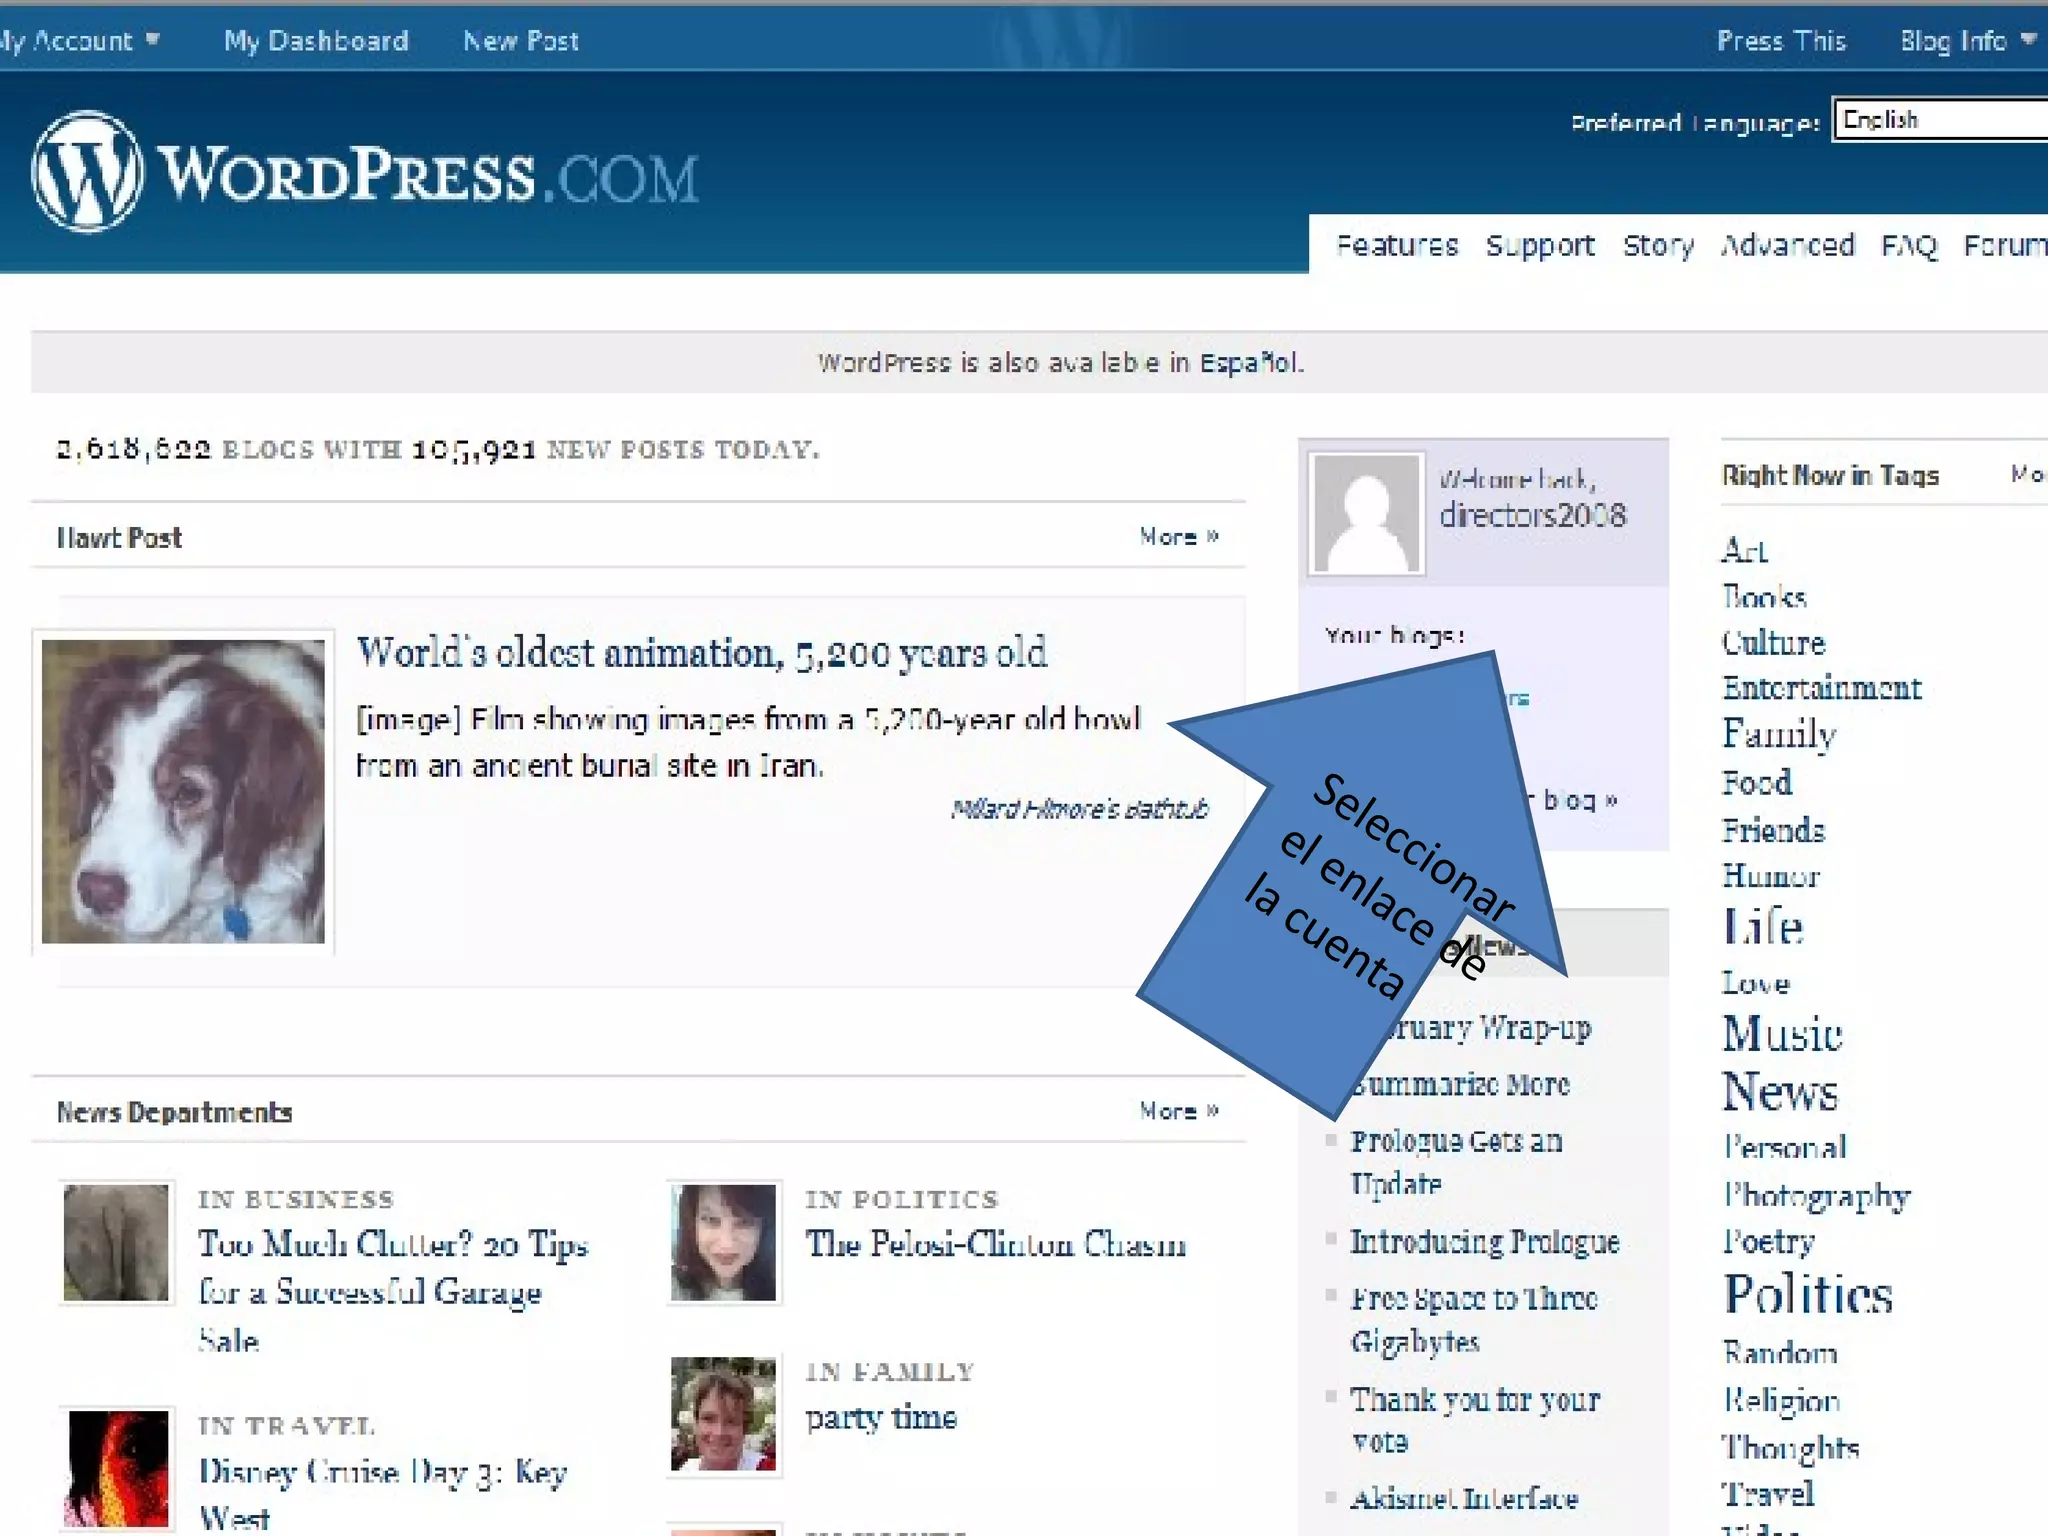Click the In Politics author thumbnail
This screenshot has height=1536, width=2048.
pyautogui.click(x=723, y=1242)
